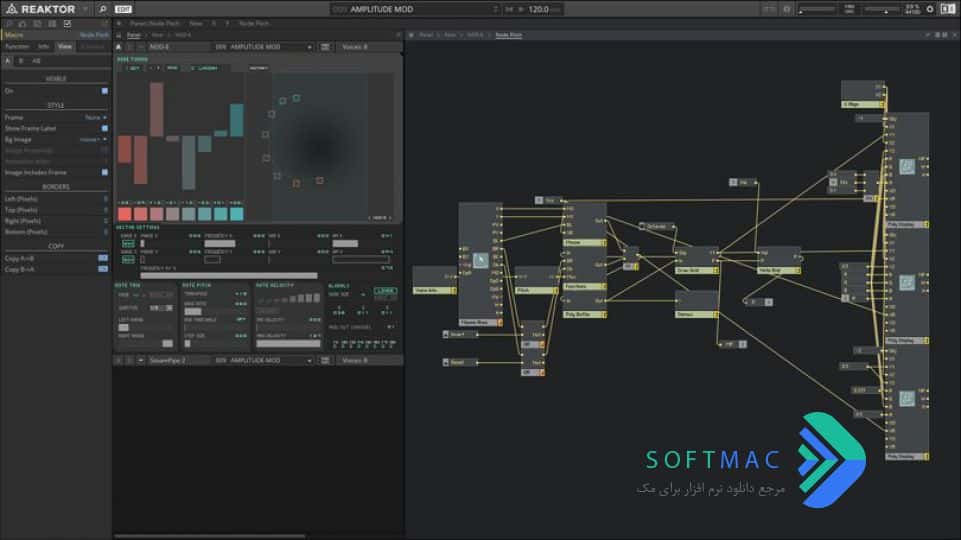961x540 pixels.
Task: Select the A view button
Action: coord(7,61)
